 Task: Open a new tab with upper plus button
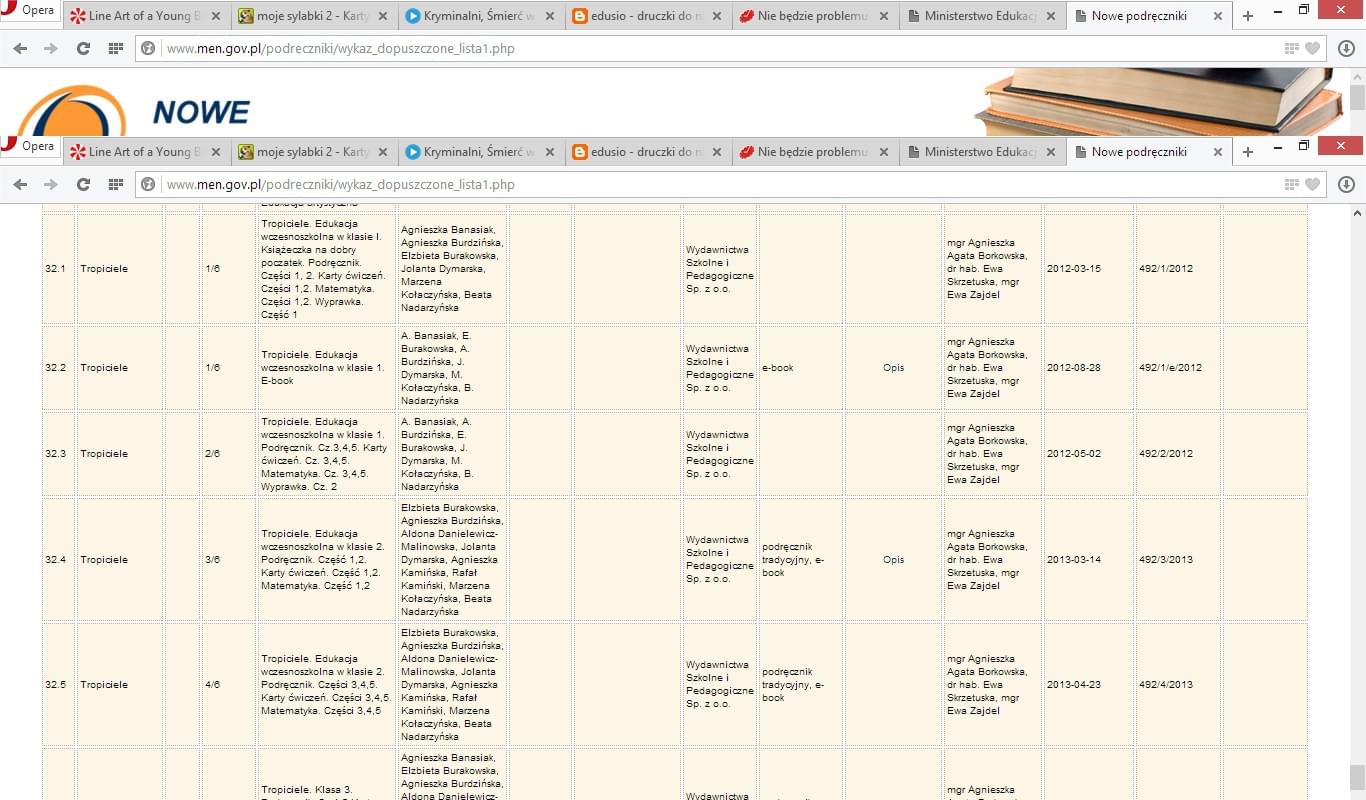coord(1248,16)
